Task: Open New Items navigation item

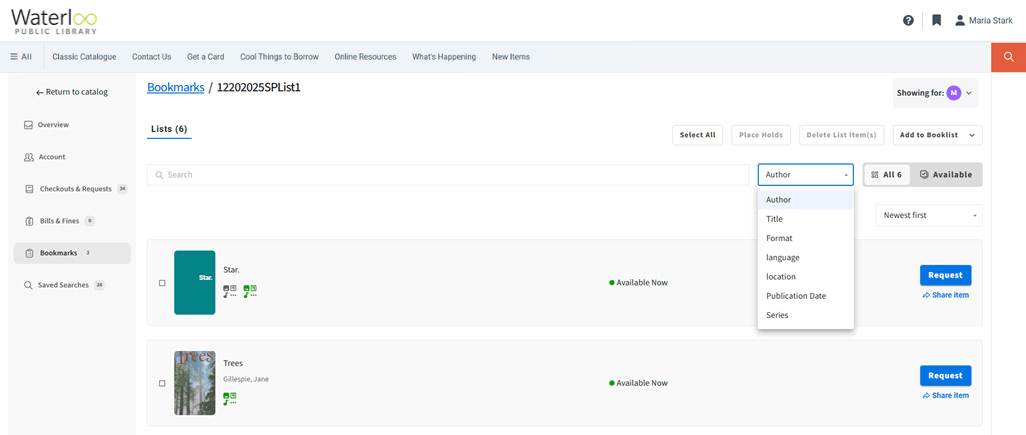Action: (511, 57)
